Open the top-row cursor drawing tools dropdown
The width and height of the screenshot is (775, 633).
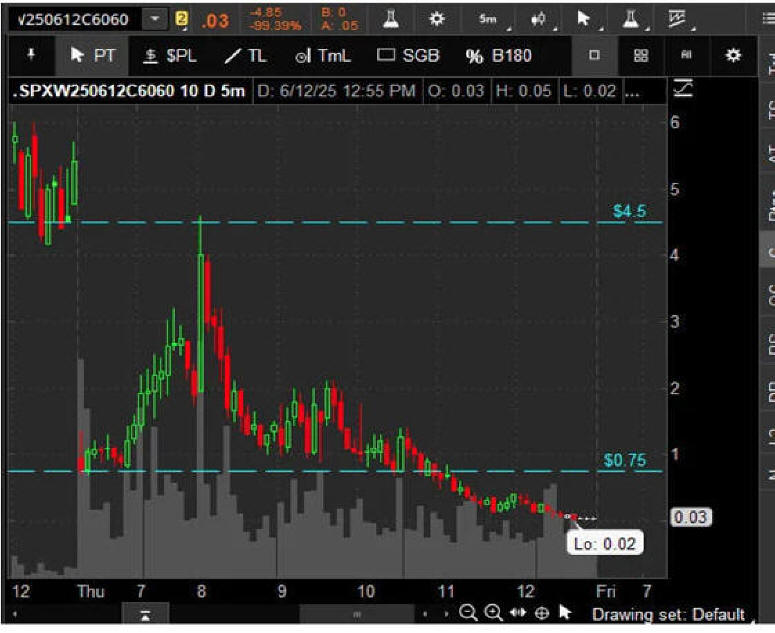(584, 19)
